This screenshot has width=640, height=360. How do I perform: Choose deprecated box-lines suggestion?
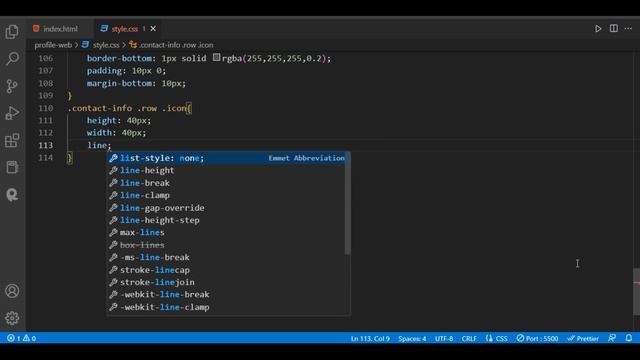(x=226, y=245)
